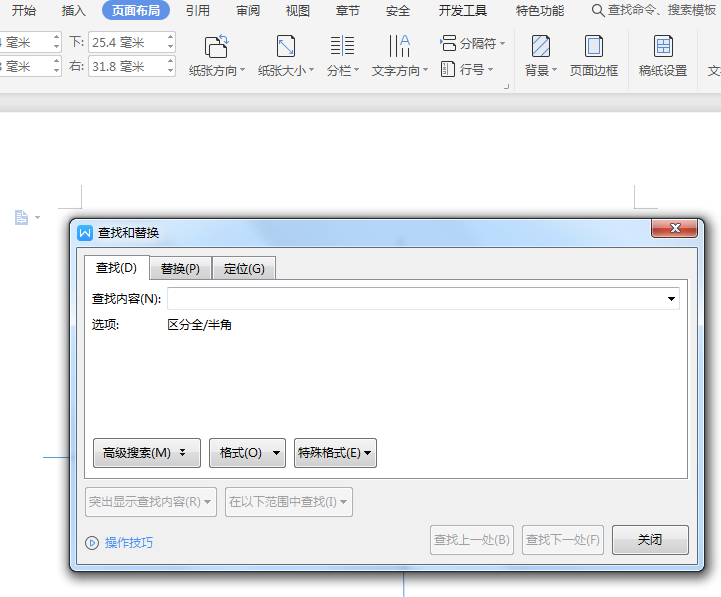
Task: Open the 特殊格式(E) dropdown button
Action: coord(335,453)
